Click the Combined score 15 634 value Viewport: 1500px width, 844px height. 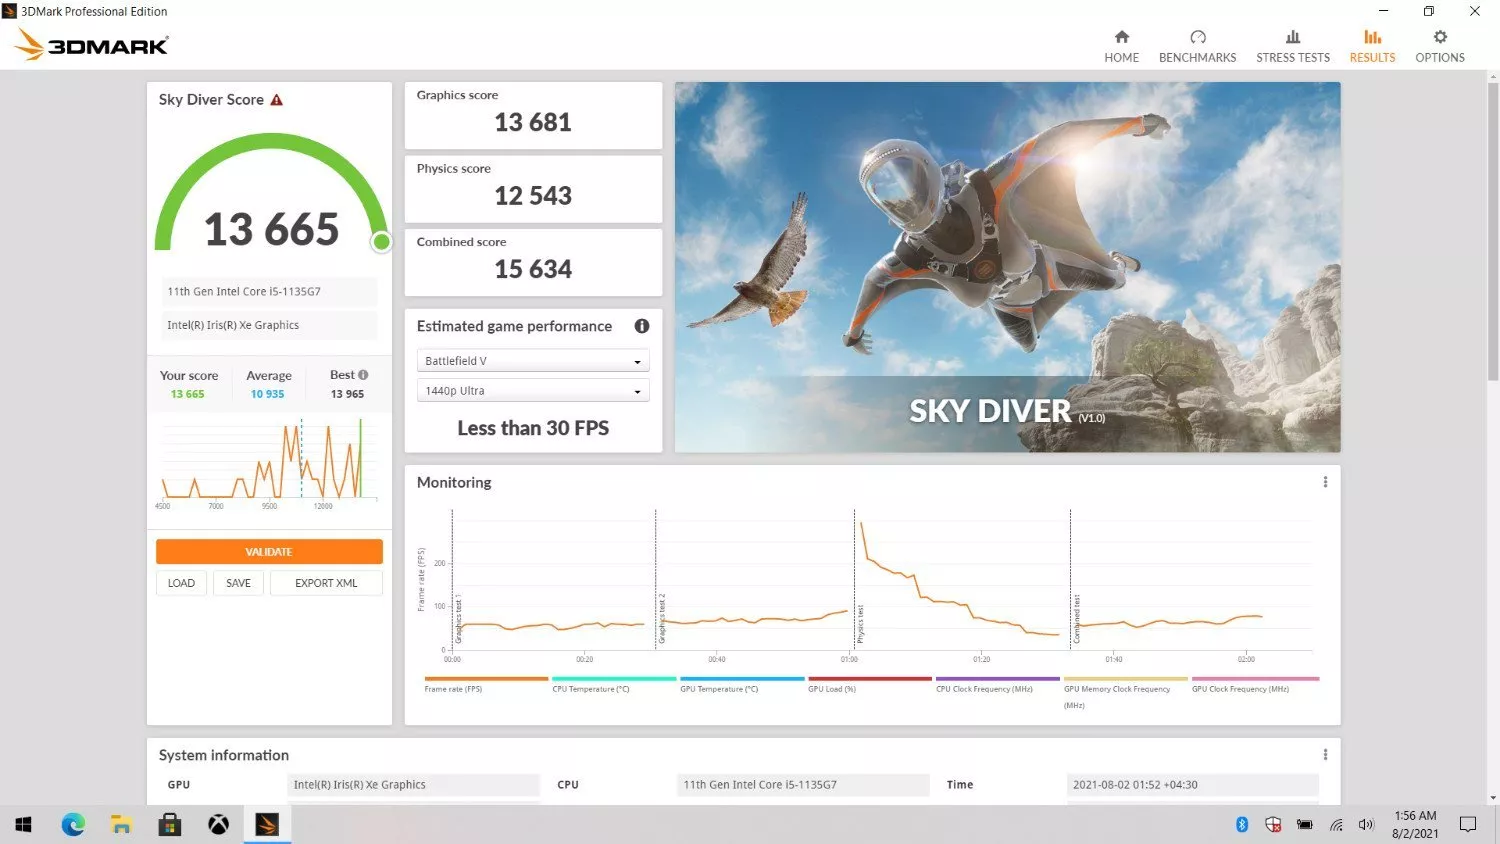point(533,269)
